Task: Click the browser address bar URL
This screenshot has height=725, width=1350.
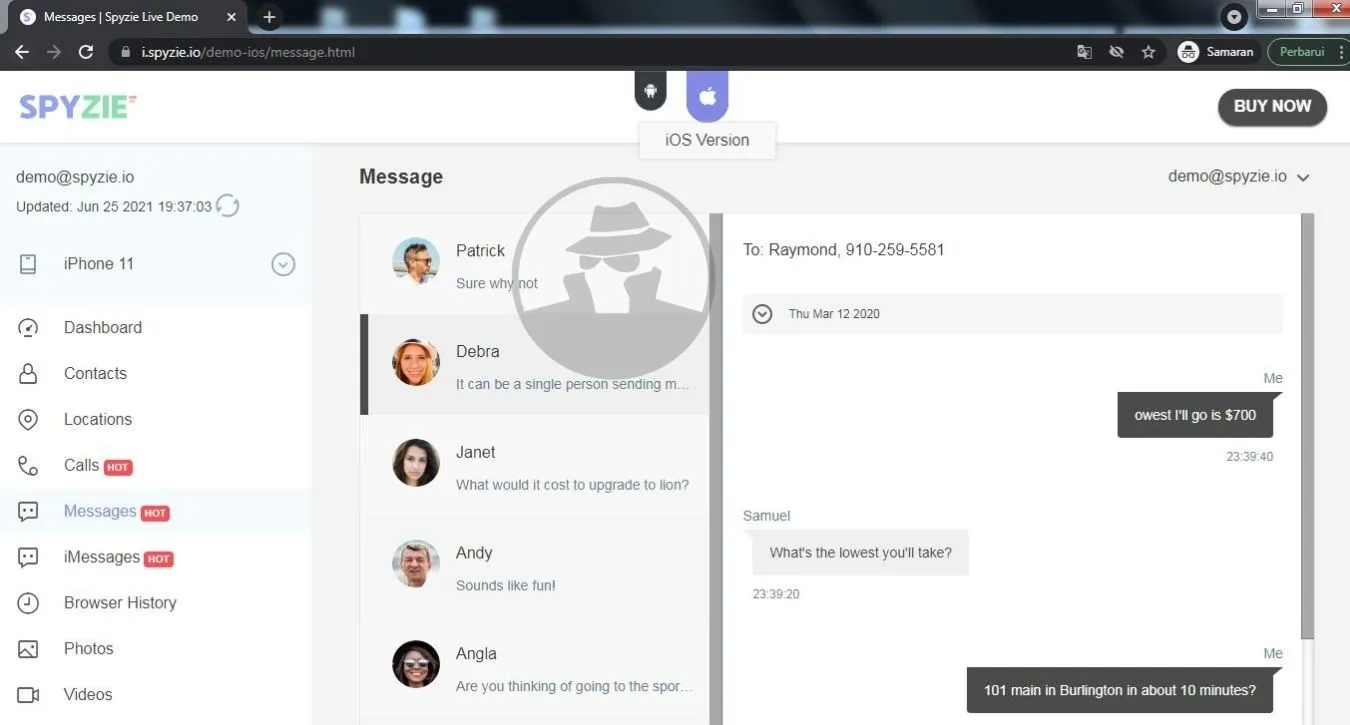Action: point(248,52)
